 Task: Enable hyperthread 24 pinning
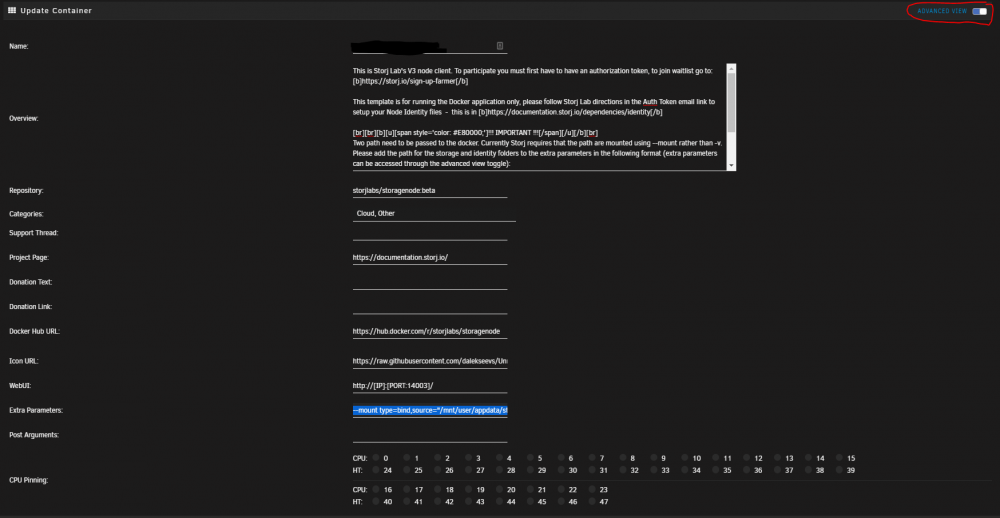376,470
